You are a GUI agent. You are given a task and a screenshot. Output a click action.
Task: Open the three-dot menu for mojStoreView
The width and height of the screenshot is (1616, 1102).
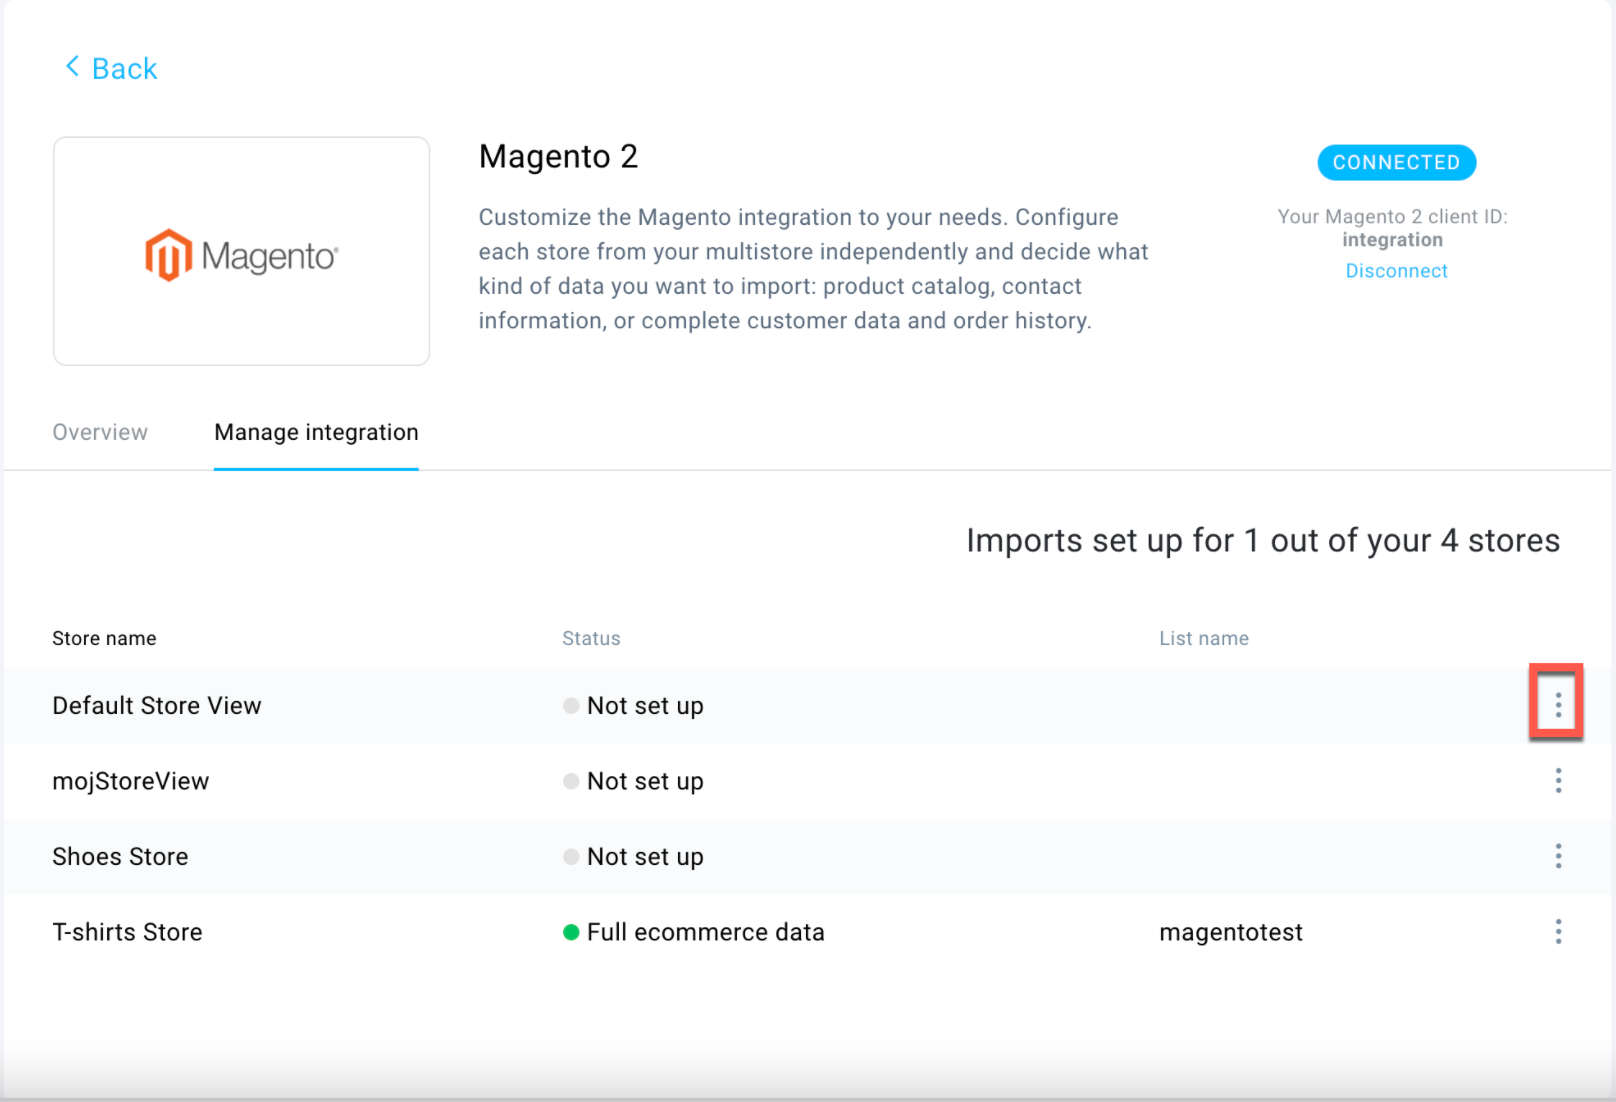(x=1558, y=781)
